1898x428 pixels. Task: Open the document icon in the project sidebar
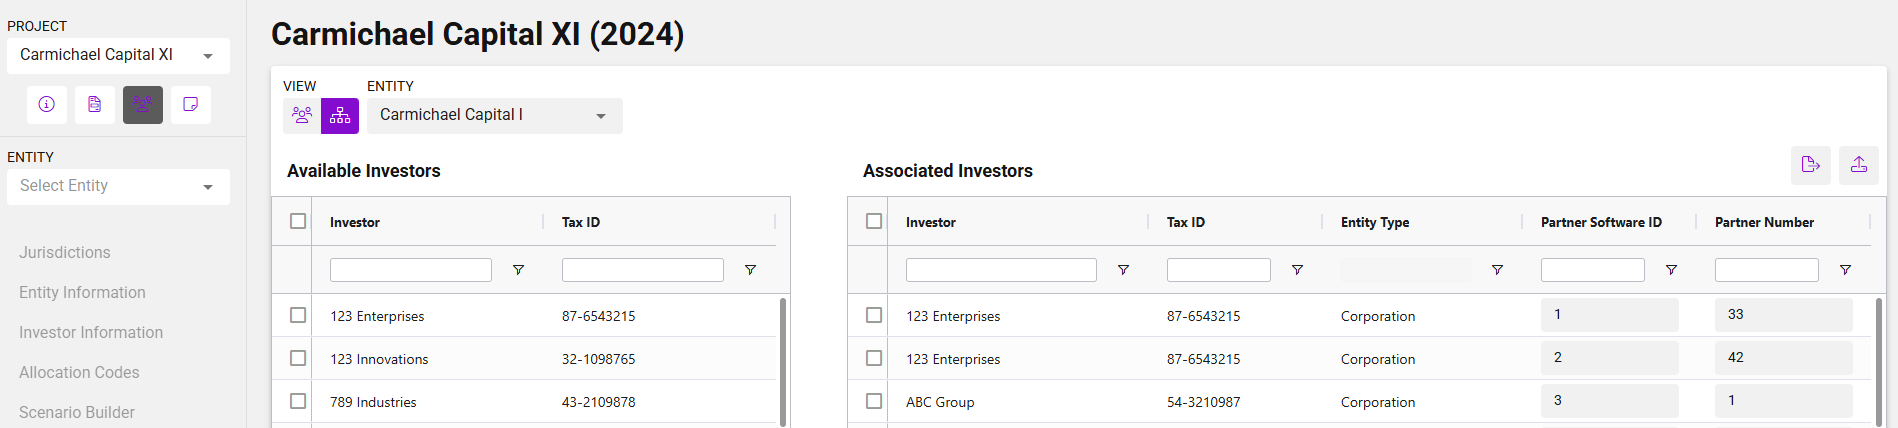[95, 104]
